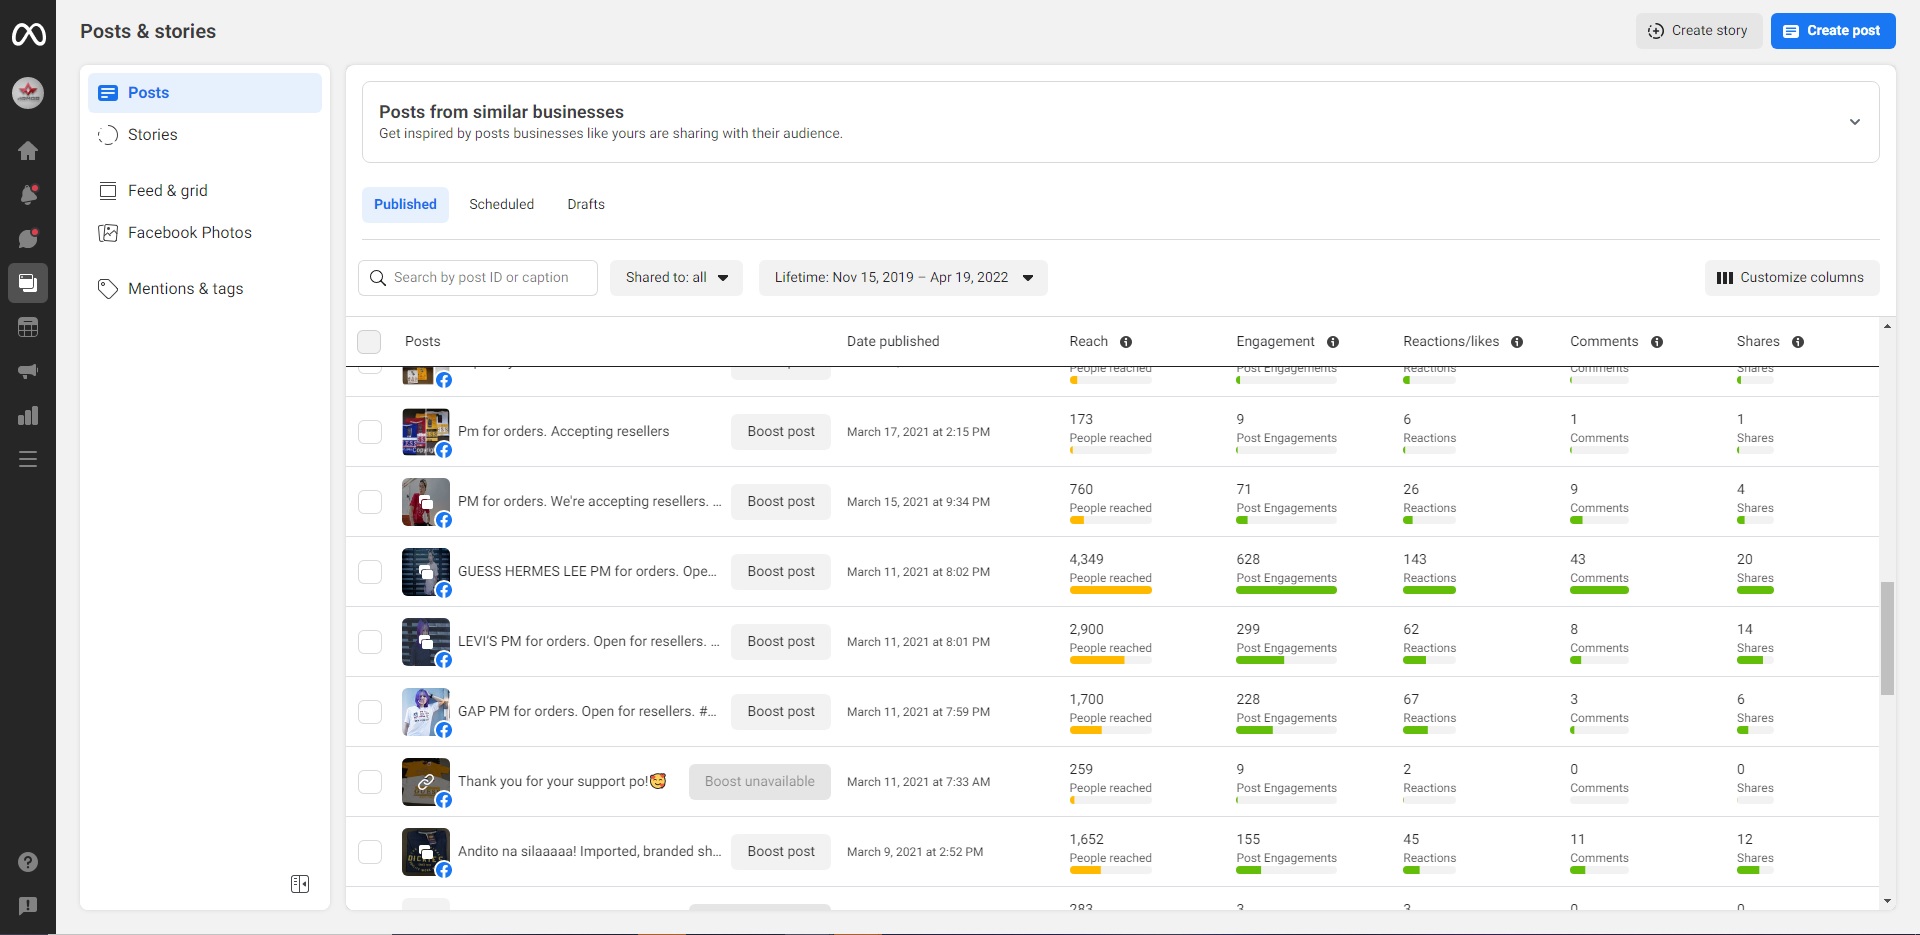The width and height of the screenshot is (1920, 935).
Task: Open the Home icon in left sidebar
Action: tap(28, 151)
